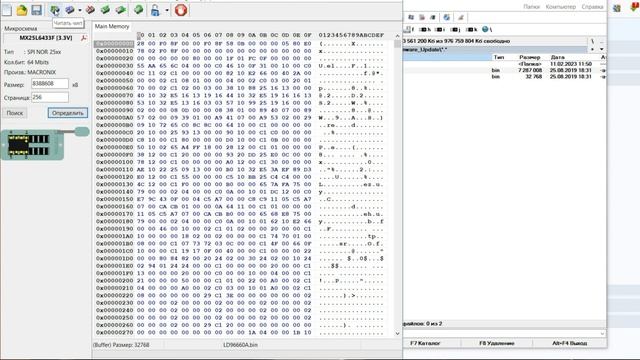This screenshot has width=640, height=360.
Task: Sort files by Размер column
Action: point(529,57)
